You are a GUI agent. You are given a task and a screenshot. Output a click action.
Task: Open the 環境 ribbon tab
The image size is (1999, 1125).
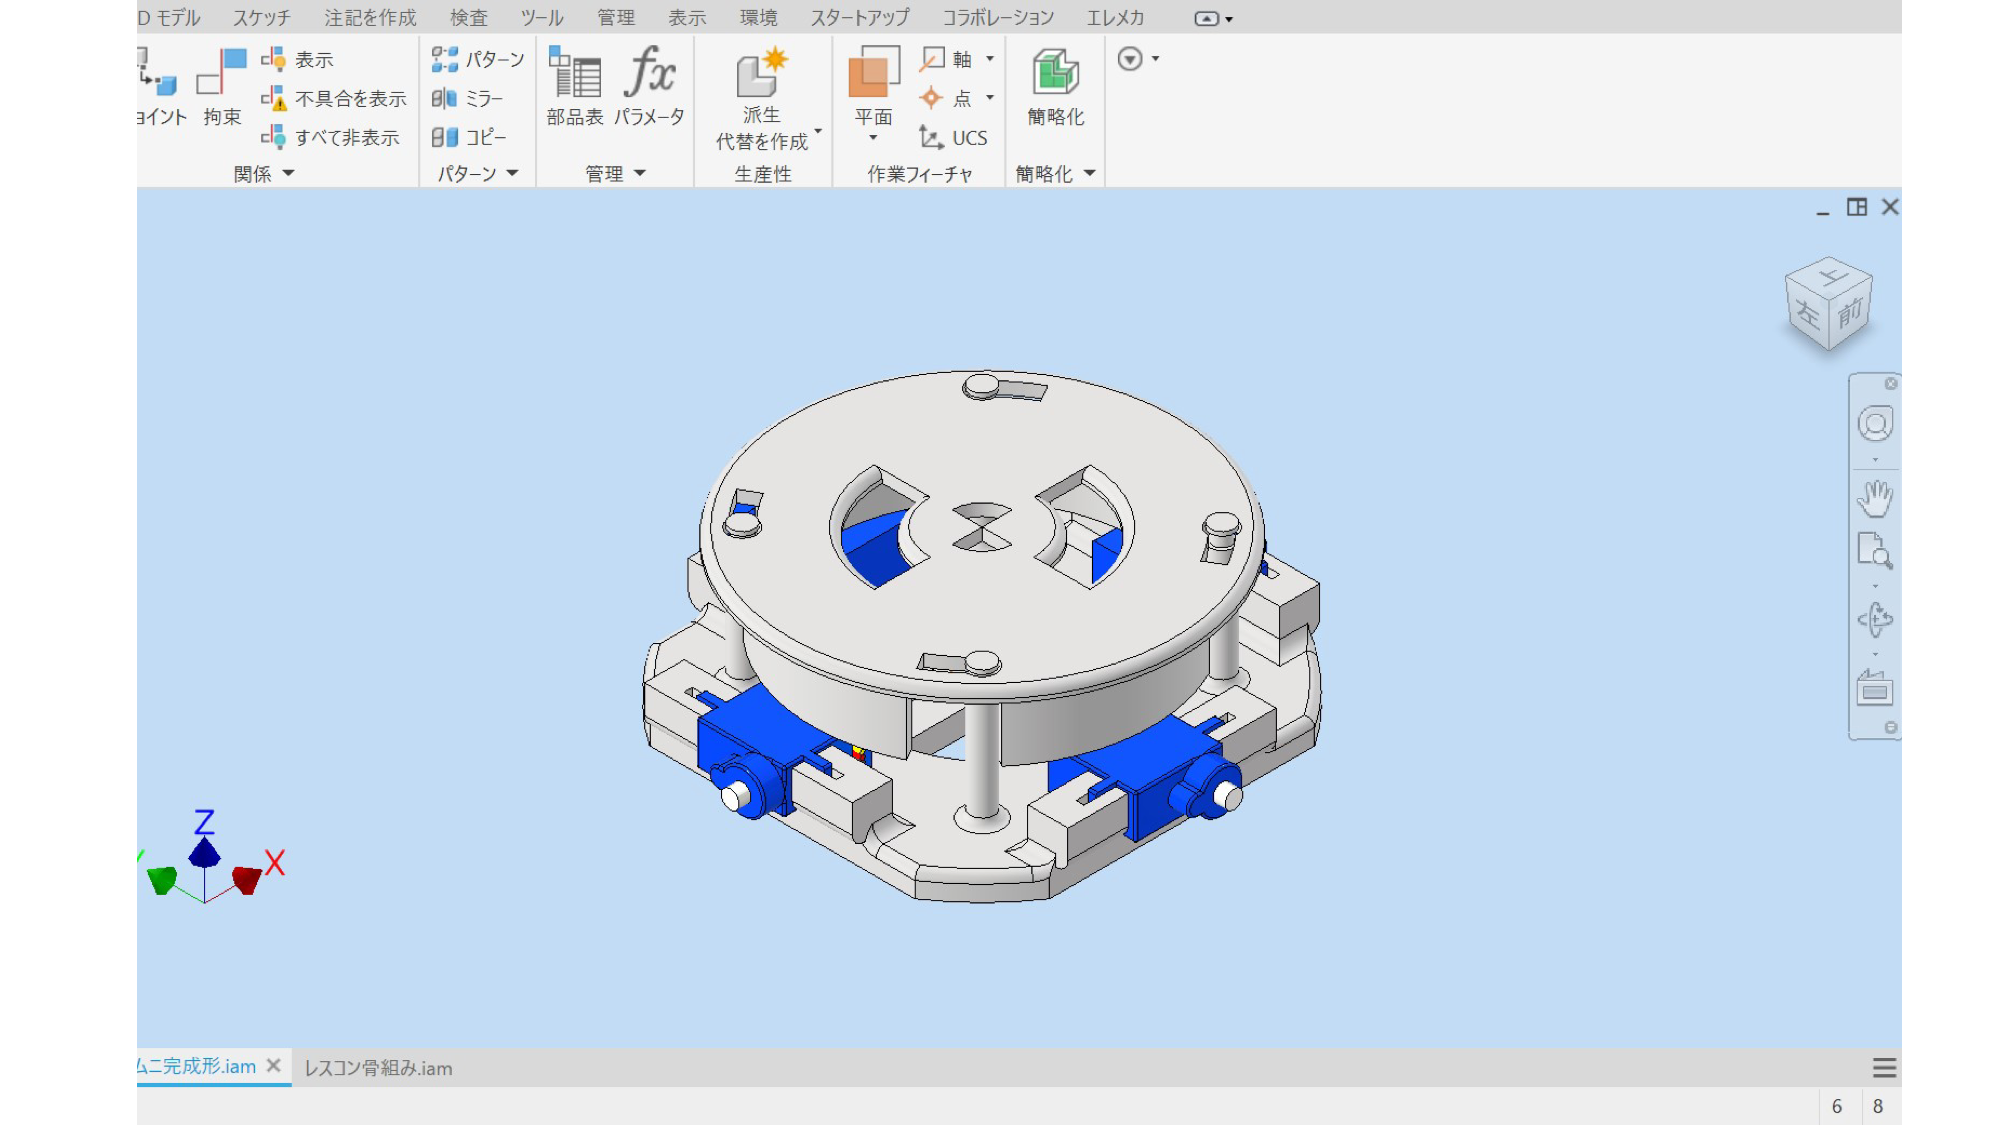758,18
